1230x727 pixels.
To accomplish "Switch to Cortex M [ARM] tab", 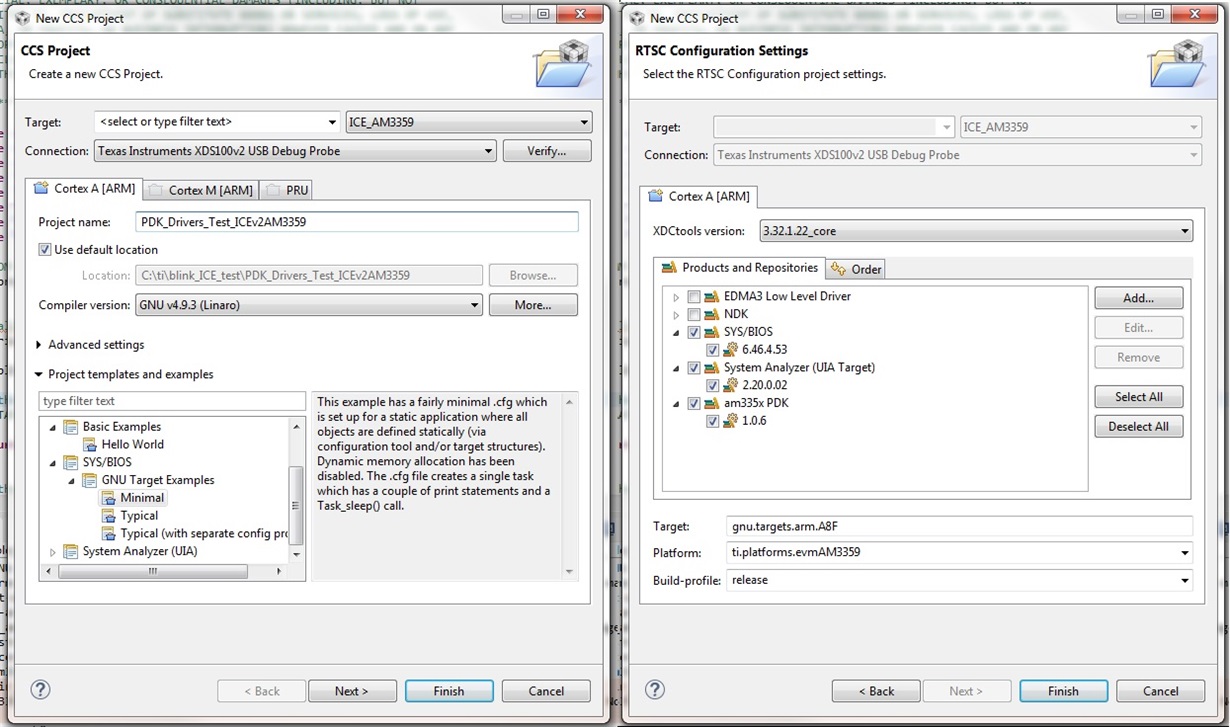I will [201, 190].
